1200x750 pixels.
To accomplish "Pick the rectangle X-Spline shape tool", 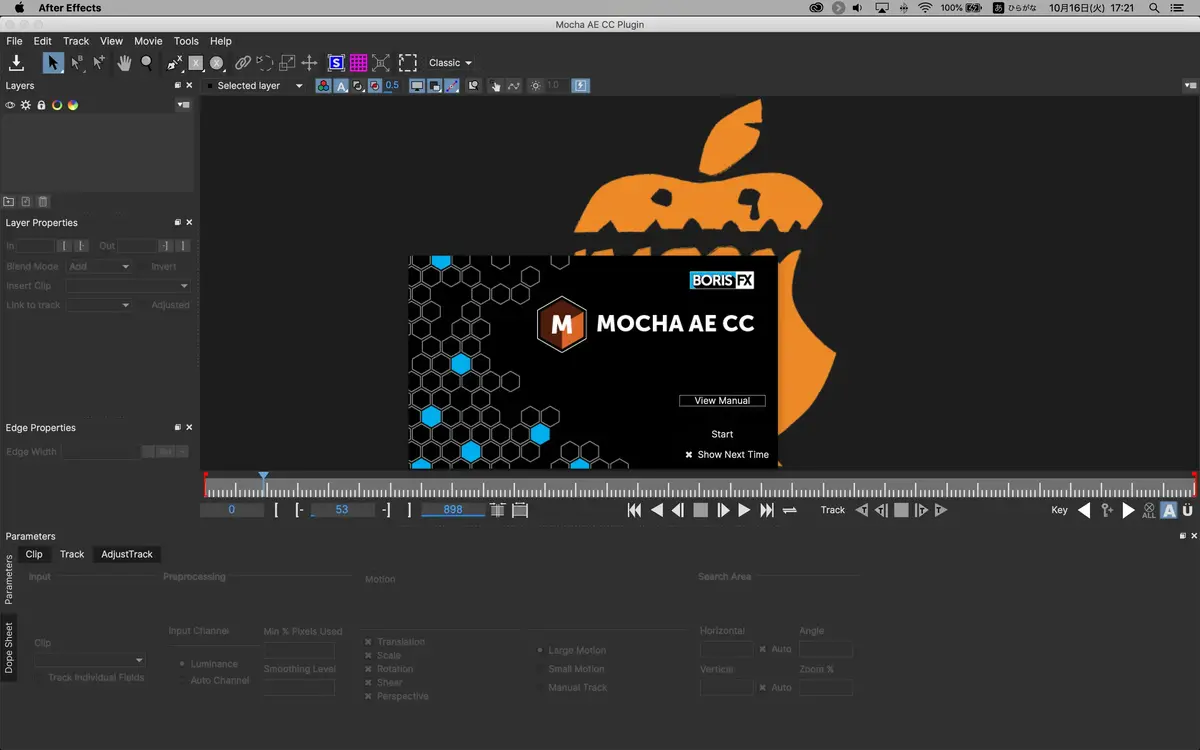I will (196, 63).
